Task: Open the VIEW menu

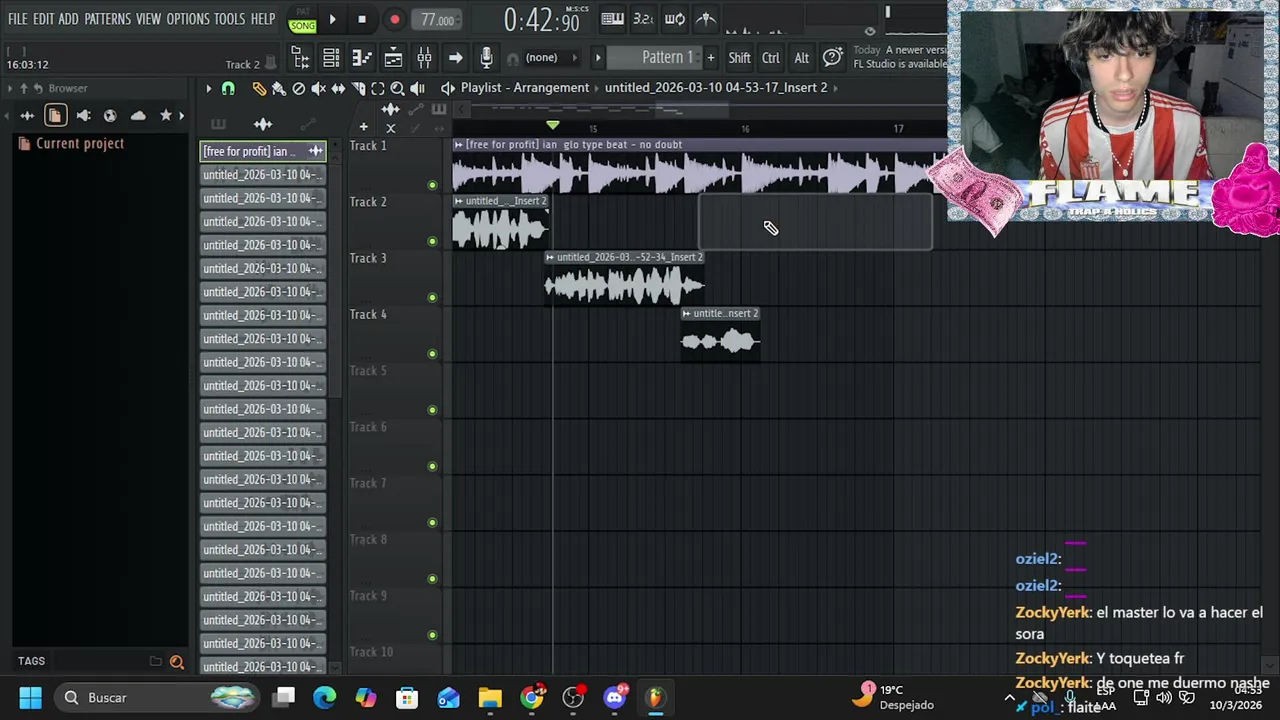Action: [148, 19]
